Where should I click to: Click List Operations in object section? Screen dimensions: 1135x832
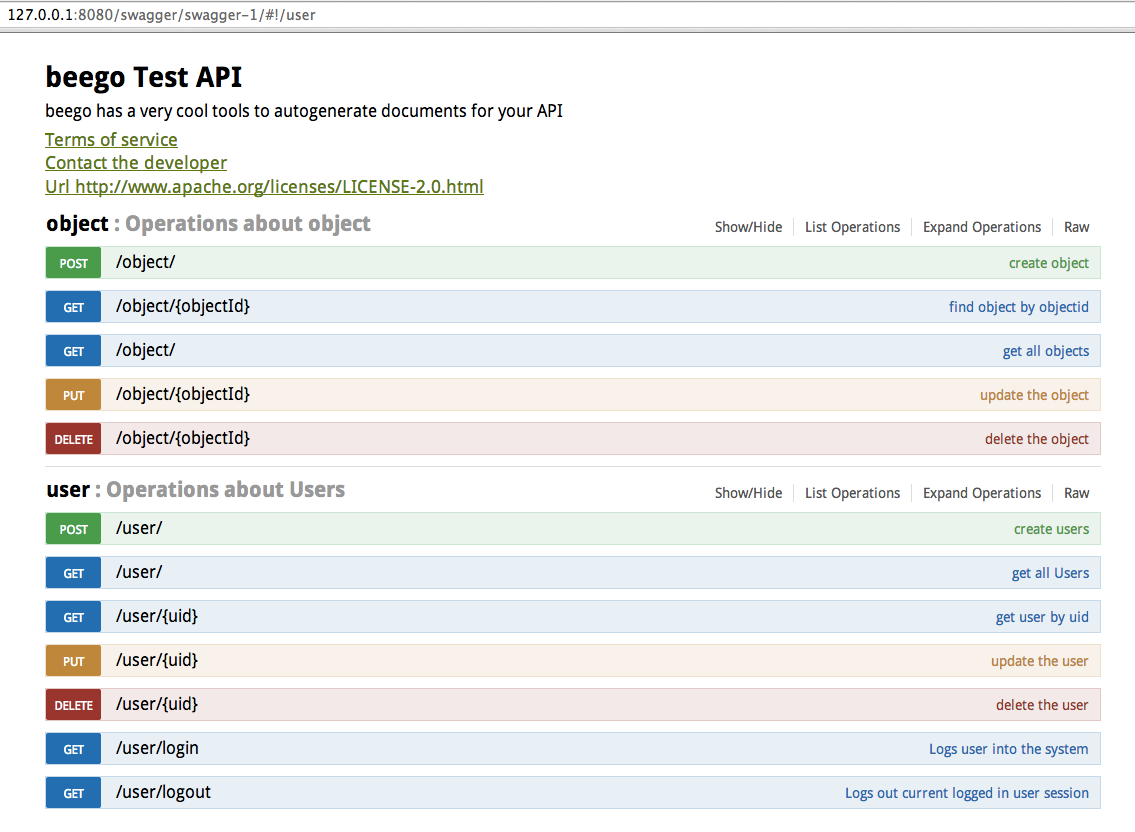tap(852, 227)
